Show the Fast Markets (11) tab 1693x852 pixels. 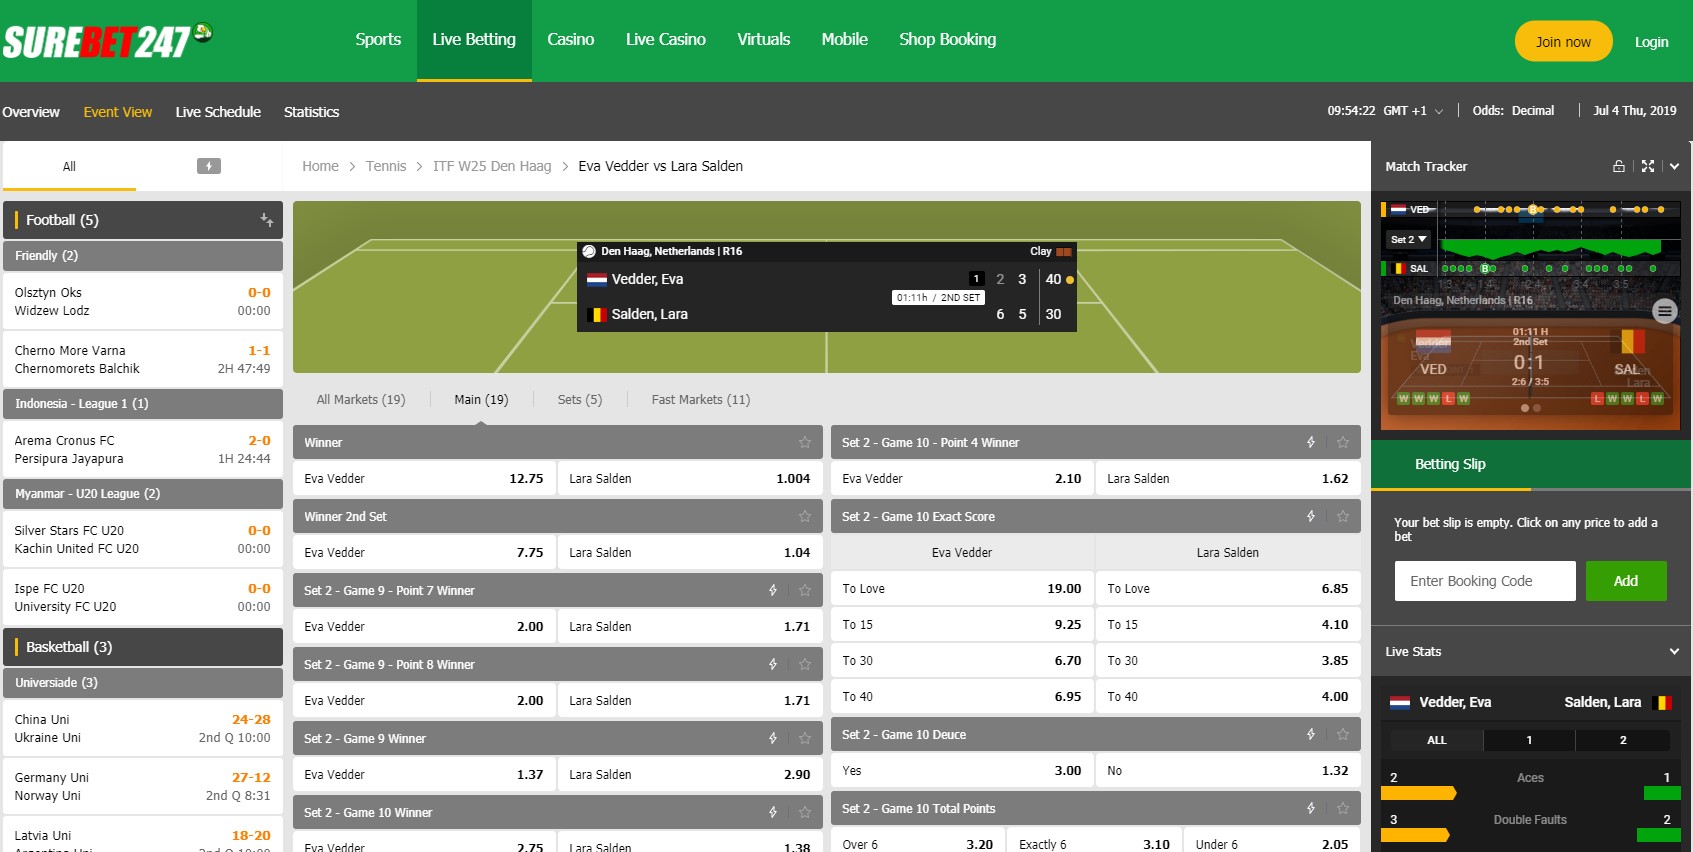tap(701, 400)
